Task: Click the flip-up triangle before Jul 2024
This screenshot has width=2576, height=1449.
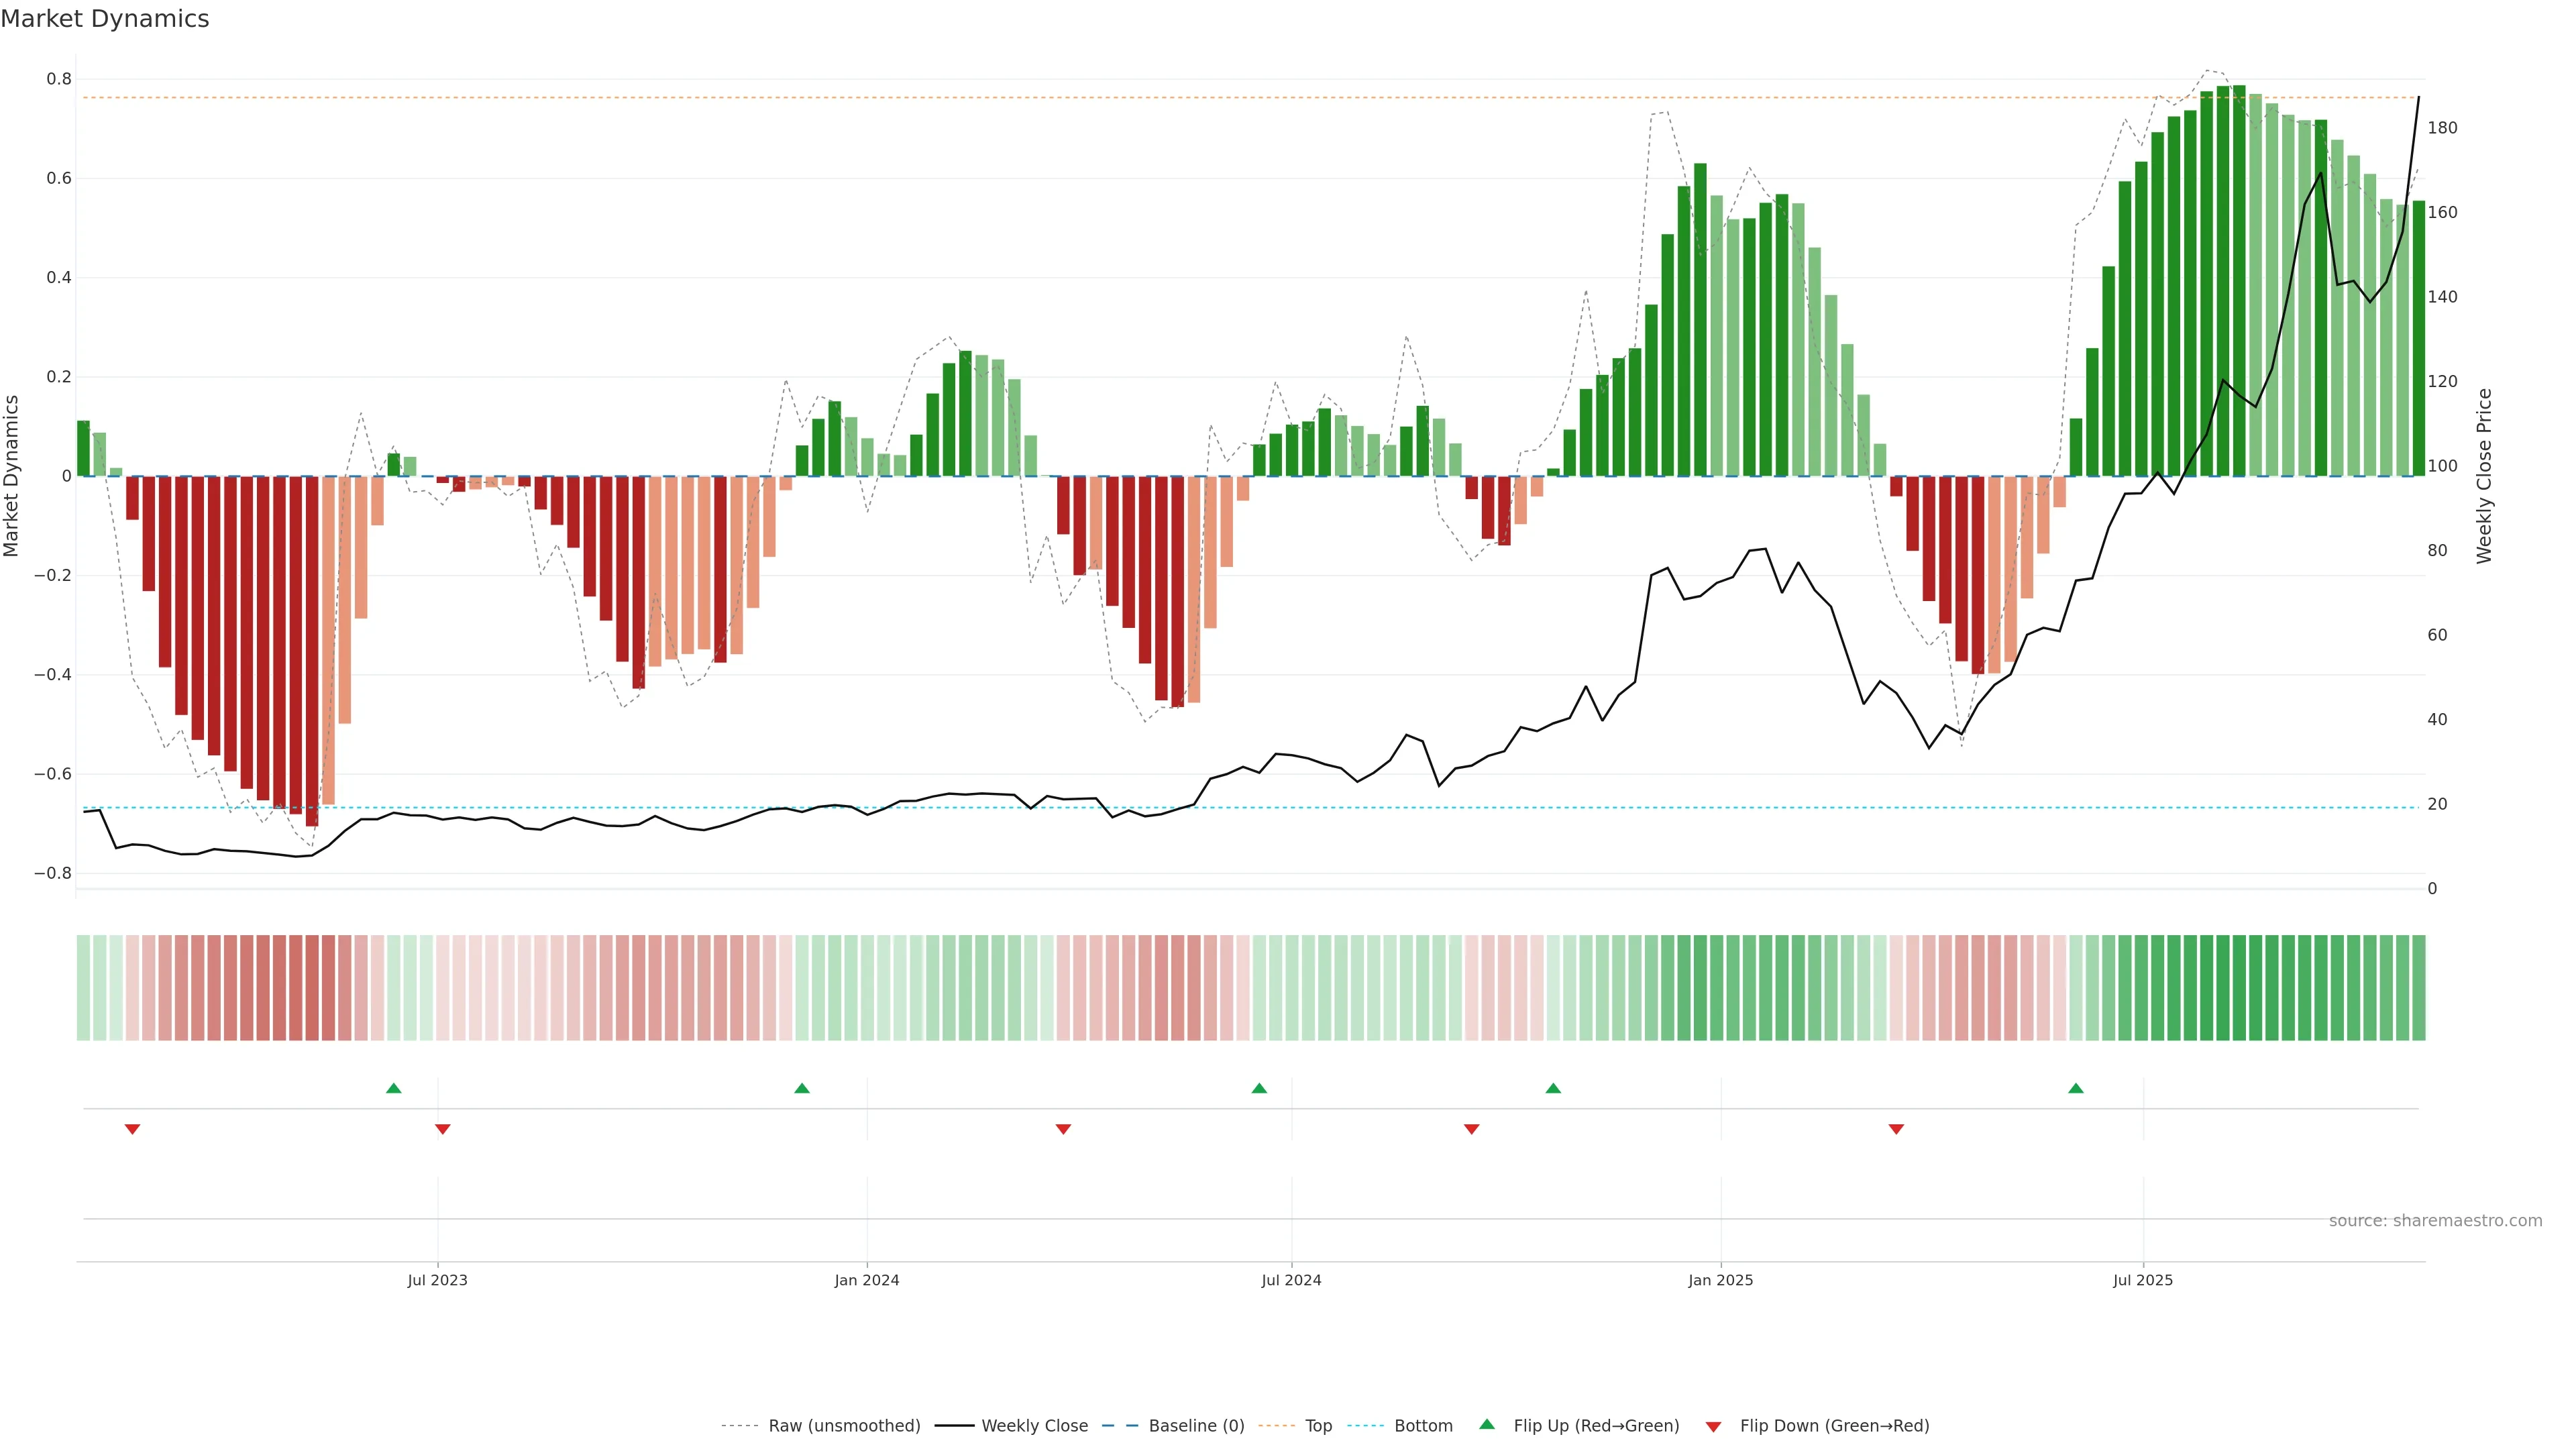Action: pos(1259,1088)
